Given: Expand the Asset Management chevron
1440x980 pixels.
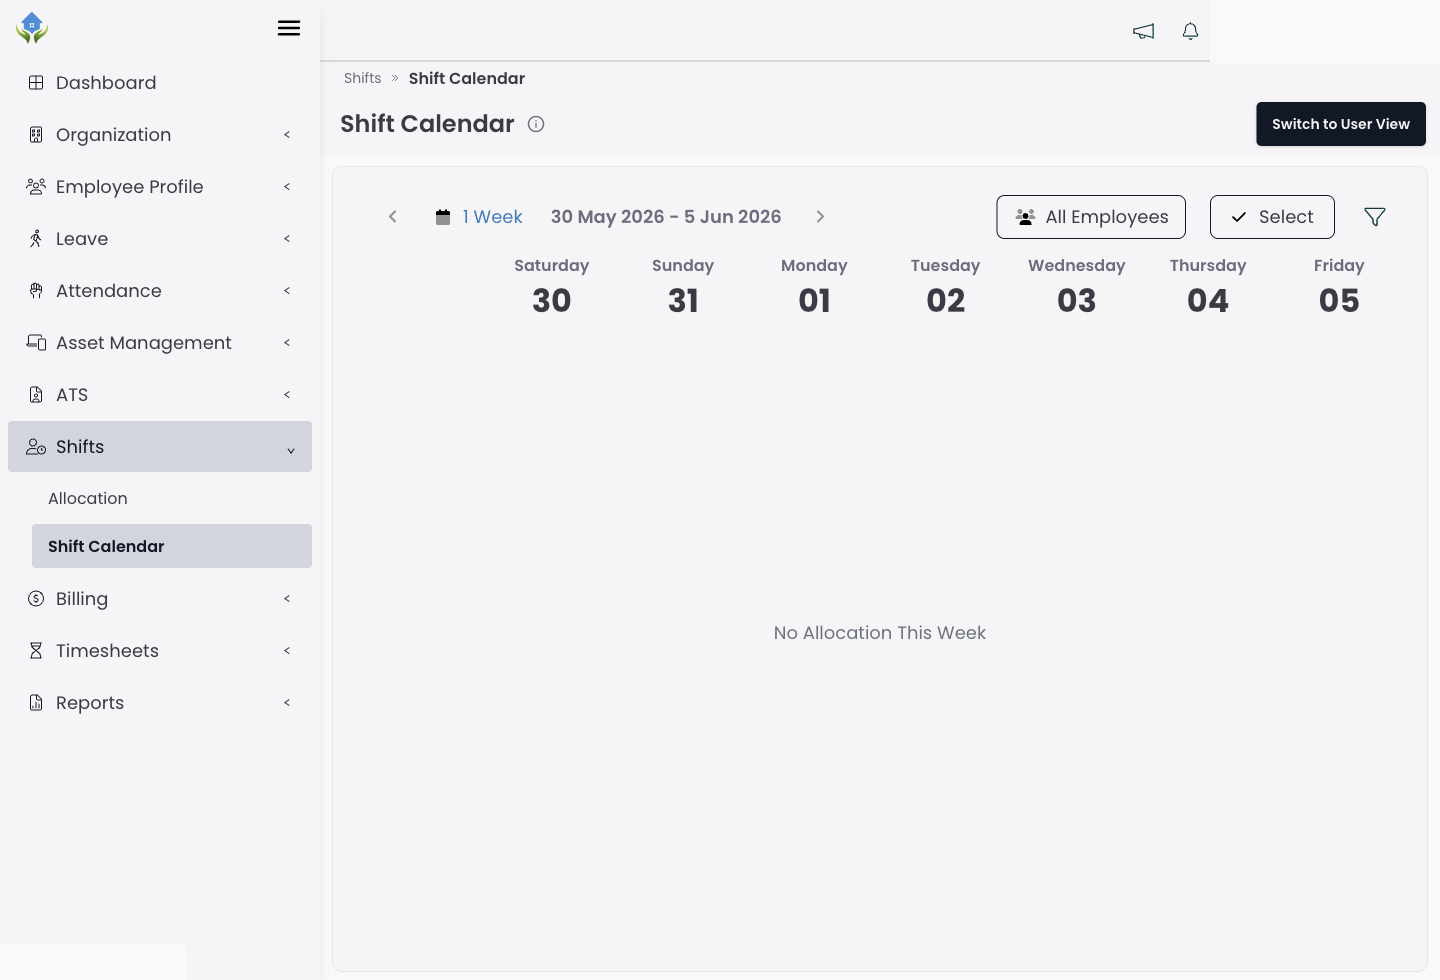Looking at the screenshot, I should click(287, 343).
